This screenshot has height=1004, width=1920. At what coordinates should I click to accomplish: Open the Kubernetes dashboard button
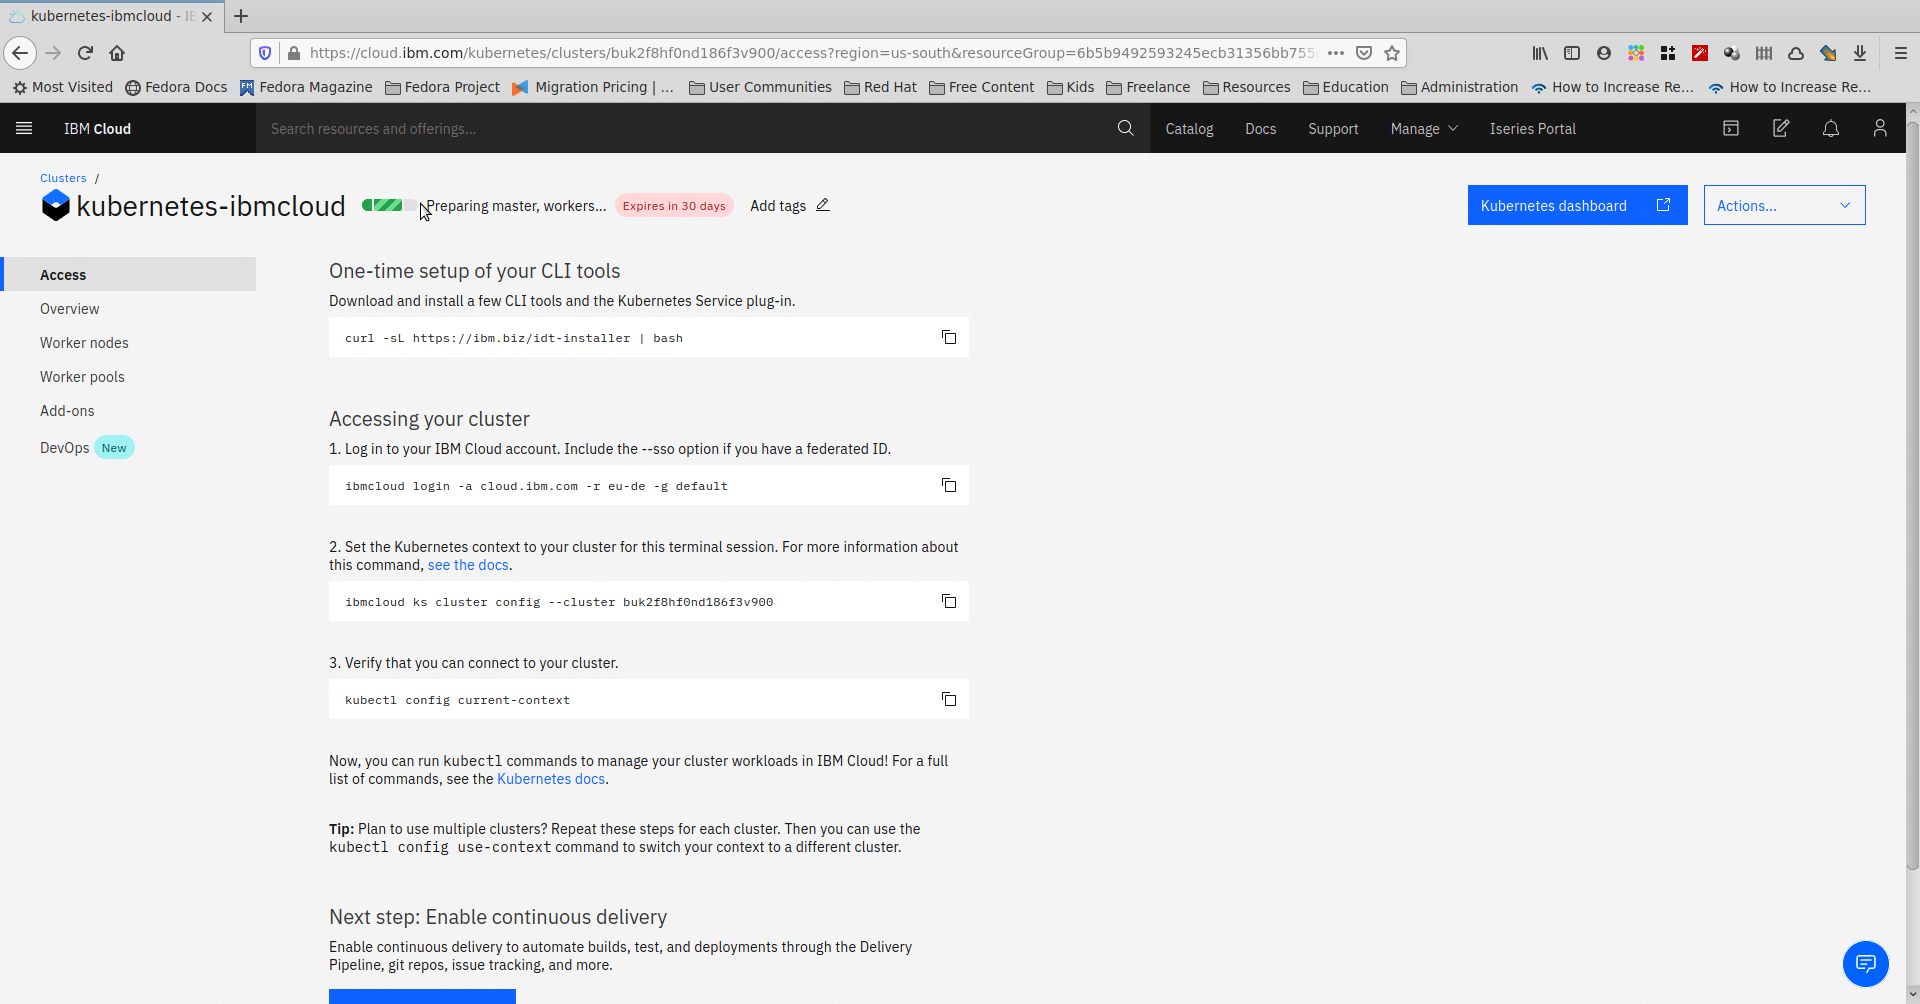pyautogui.click(x=1577, y=205)
